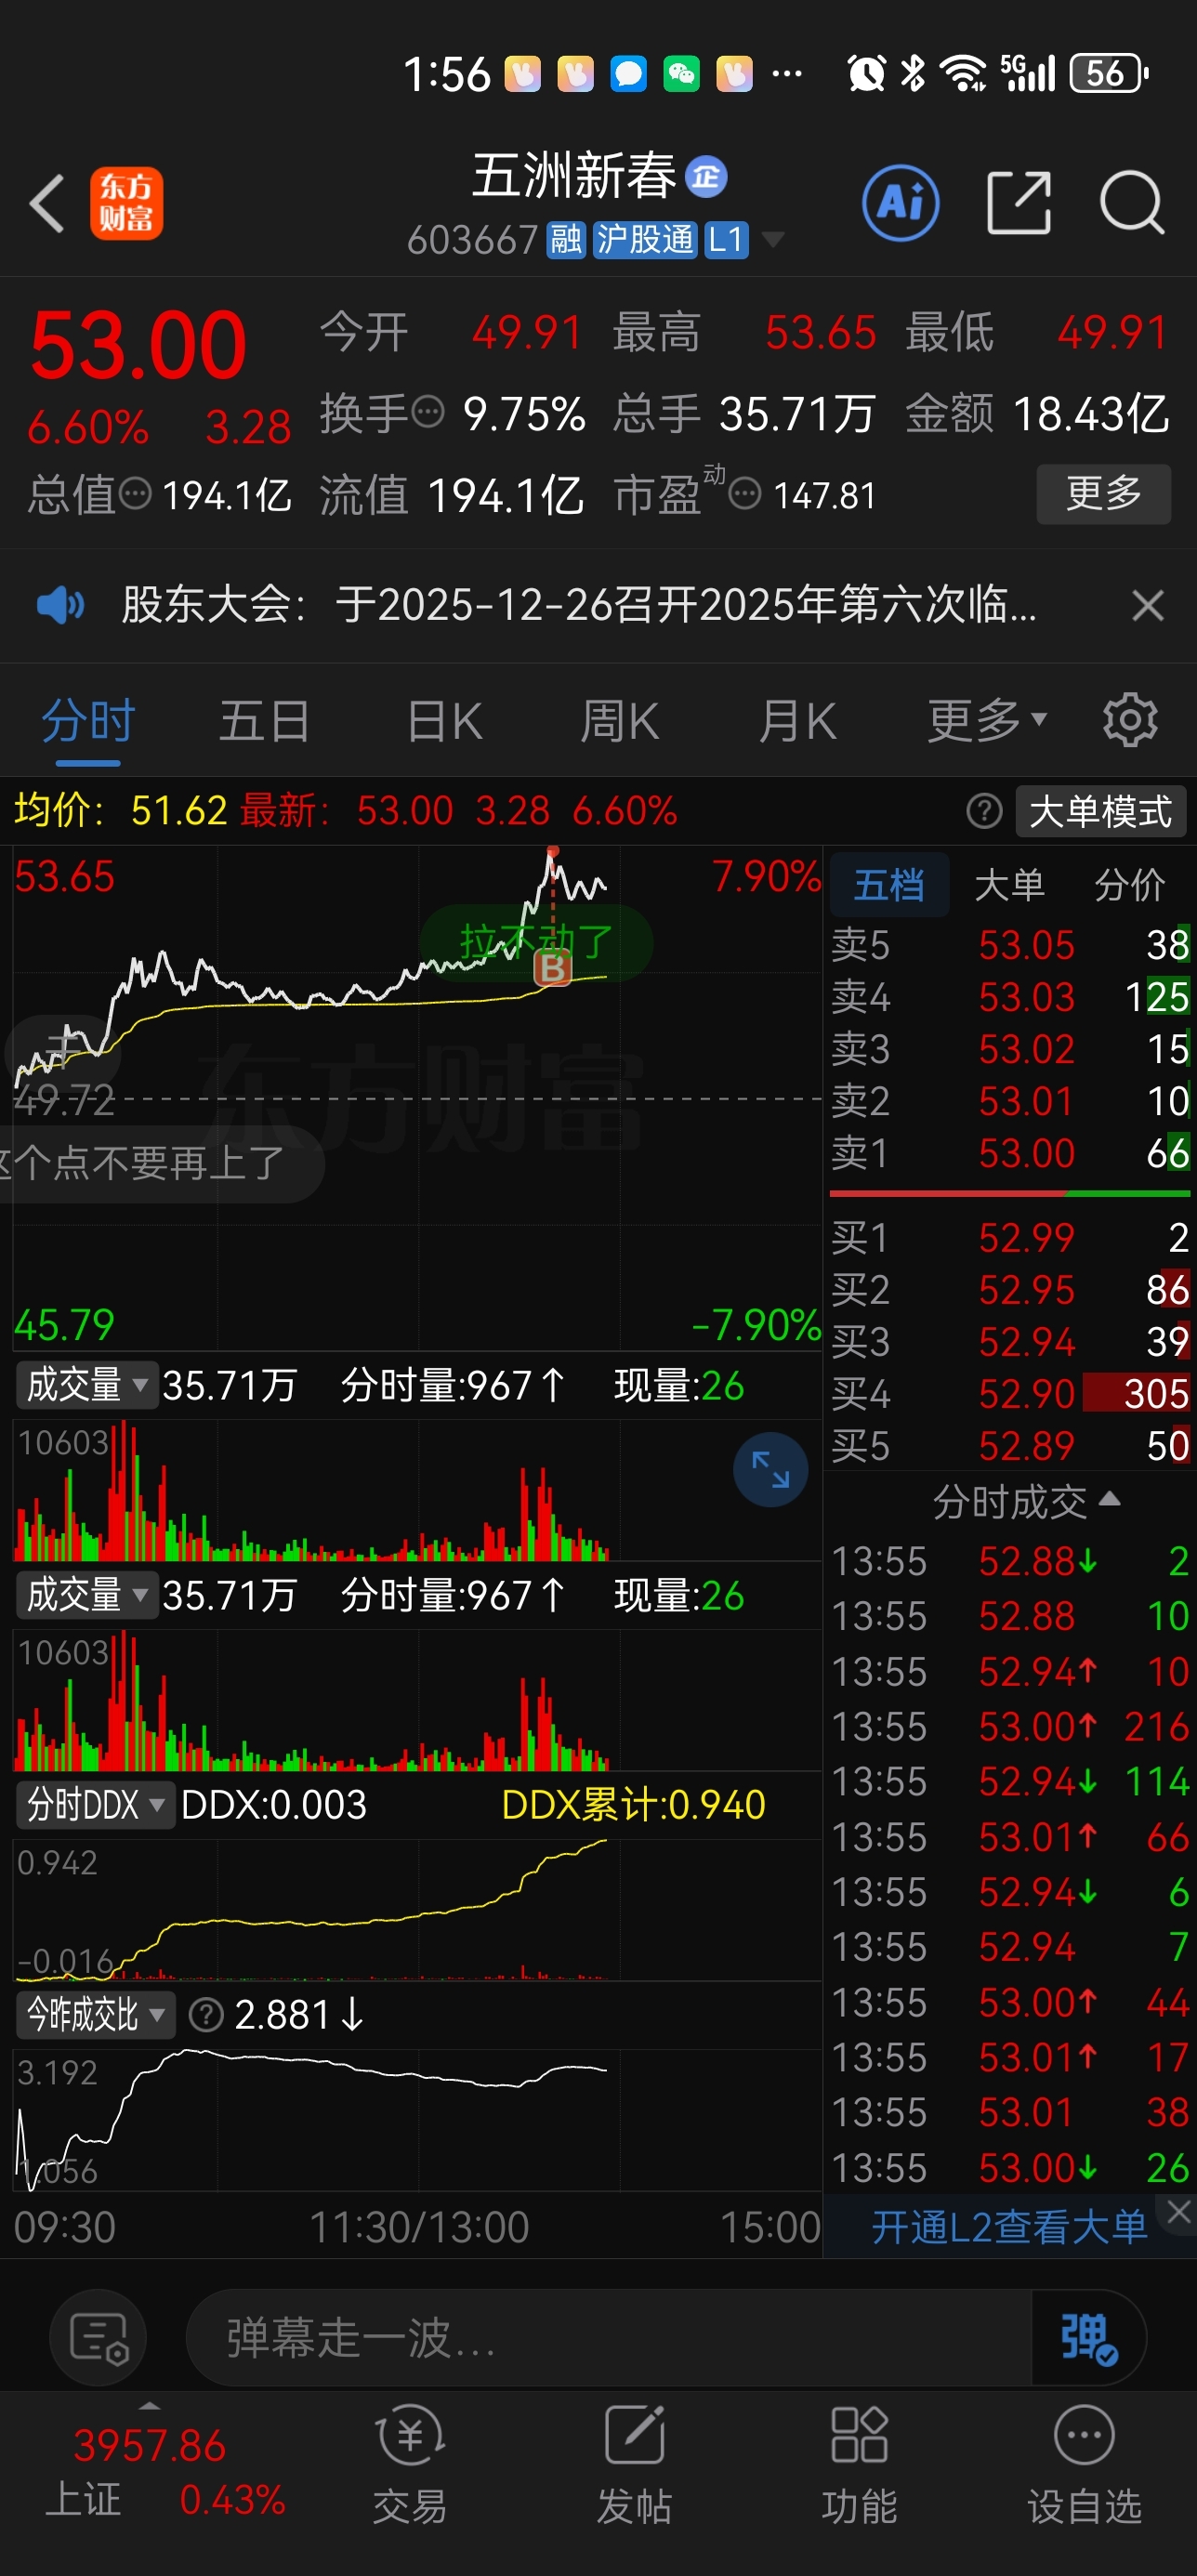Tap the 卖1 53.00 order row
This screenshot has height=2576, width=1197.
[1010, 1153]
